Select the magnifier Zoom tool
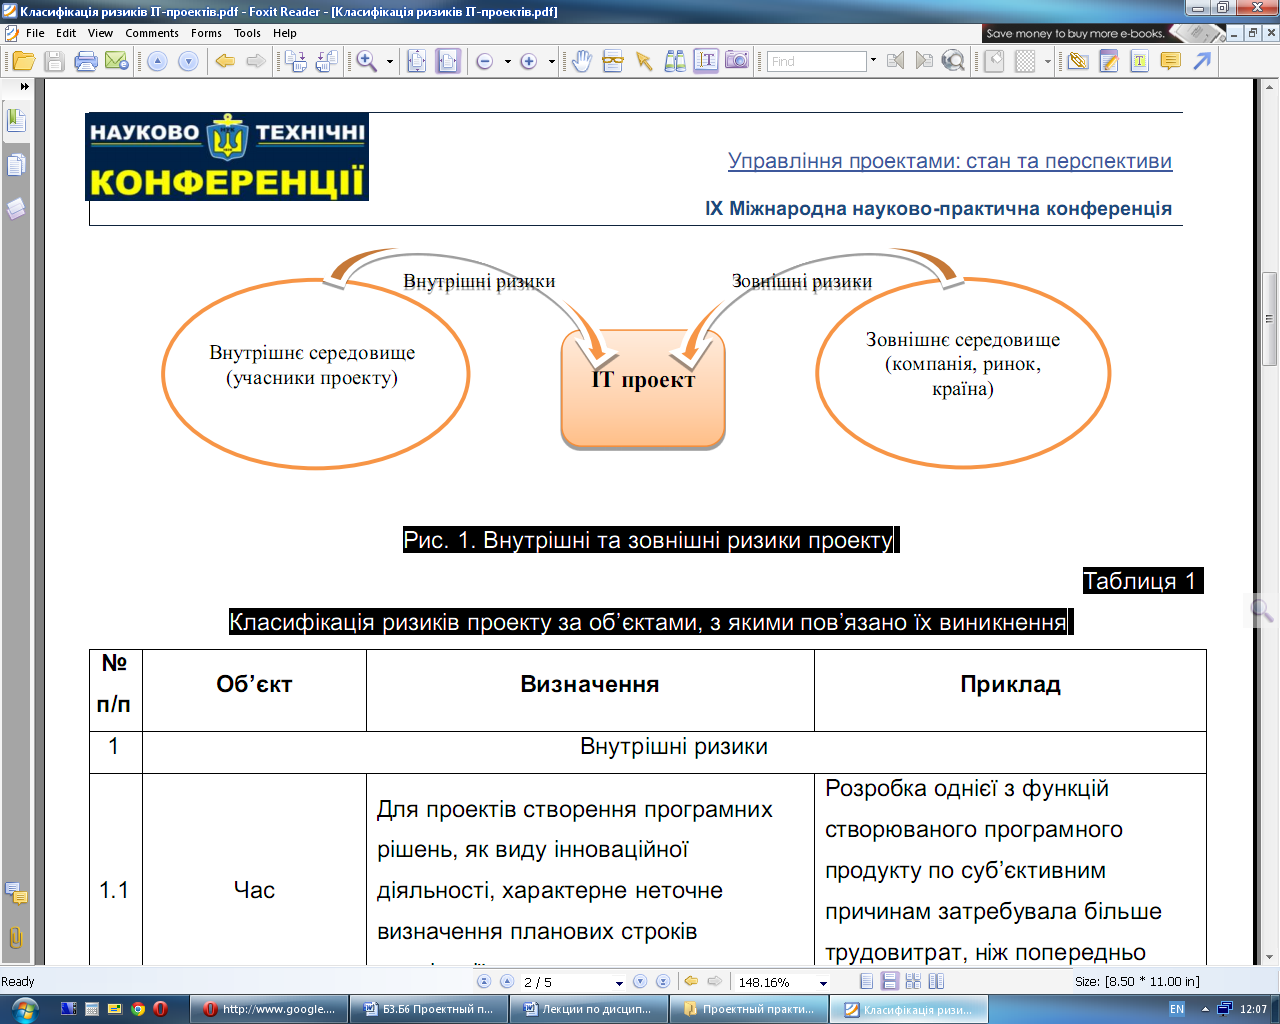This screenshot has height=1024, width=1280. 367,61
